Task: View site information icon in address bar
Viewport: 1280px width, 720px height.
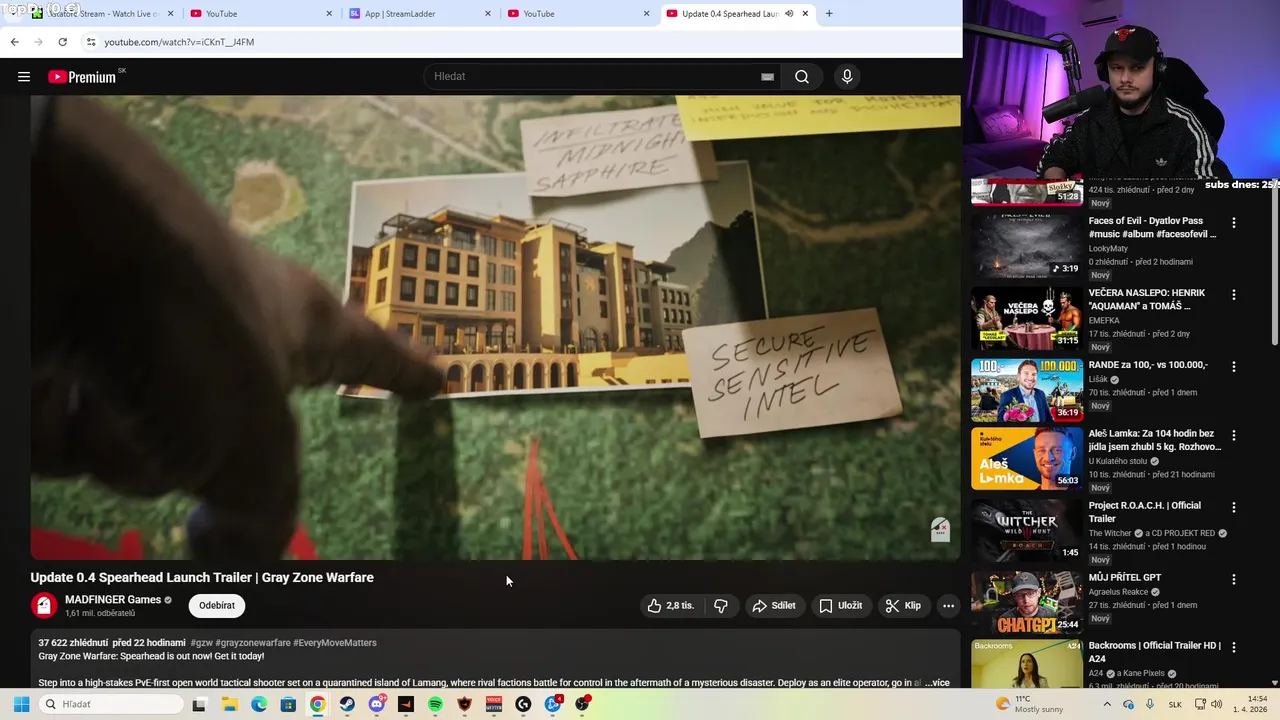Action: (x=91, y=42)
